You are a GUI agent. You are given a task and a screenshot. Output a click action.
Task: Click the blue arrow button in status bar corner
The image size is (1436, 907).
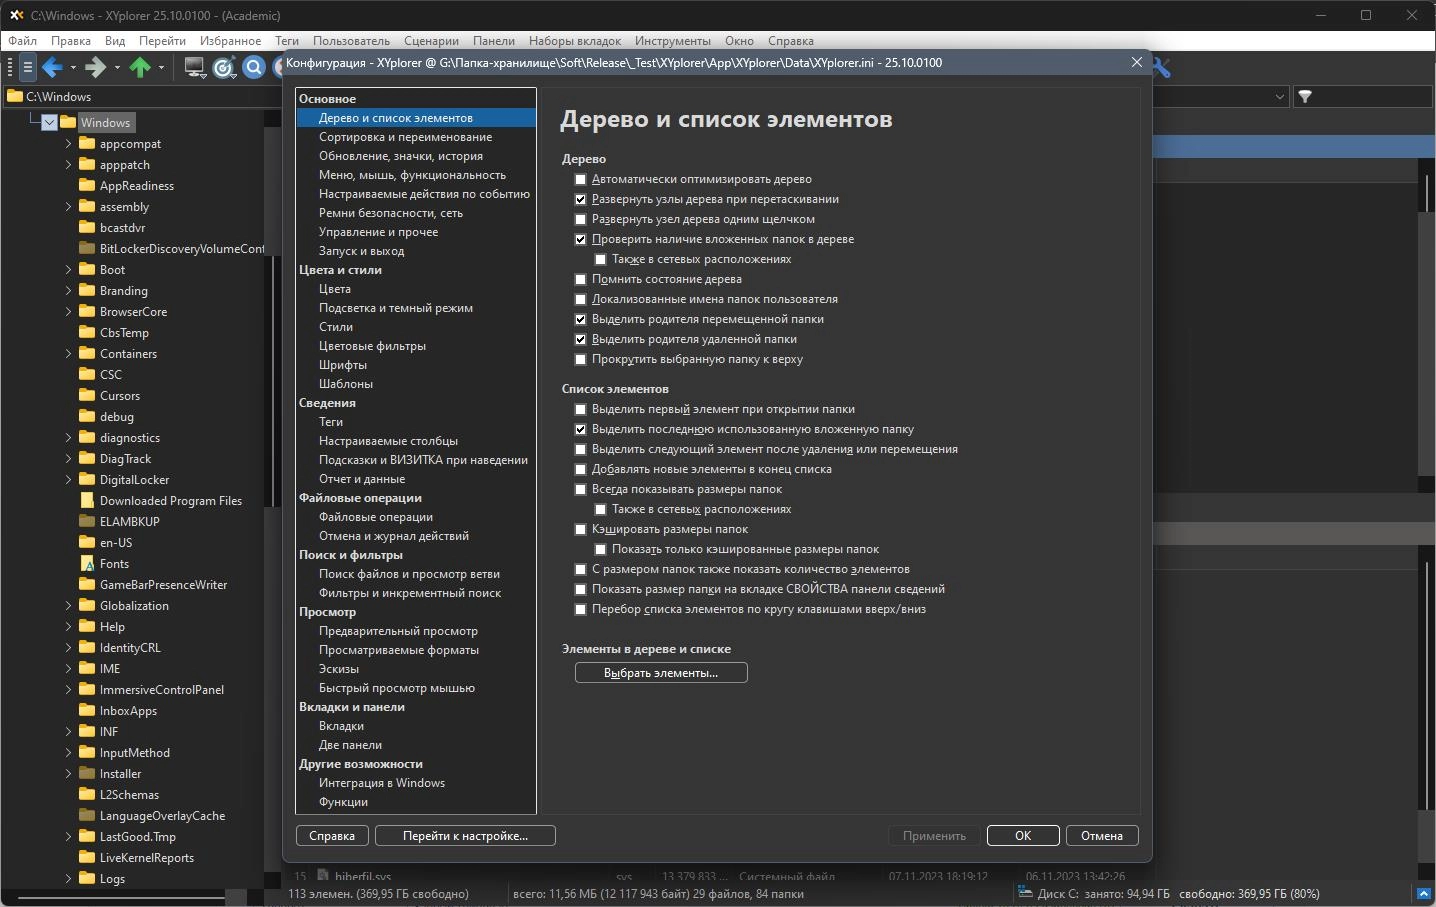point(1424,893)
